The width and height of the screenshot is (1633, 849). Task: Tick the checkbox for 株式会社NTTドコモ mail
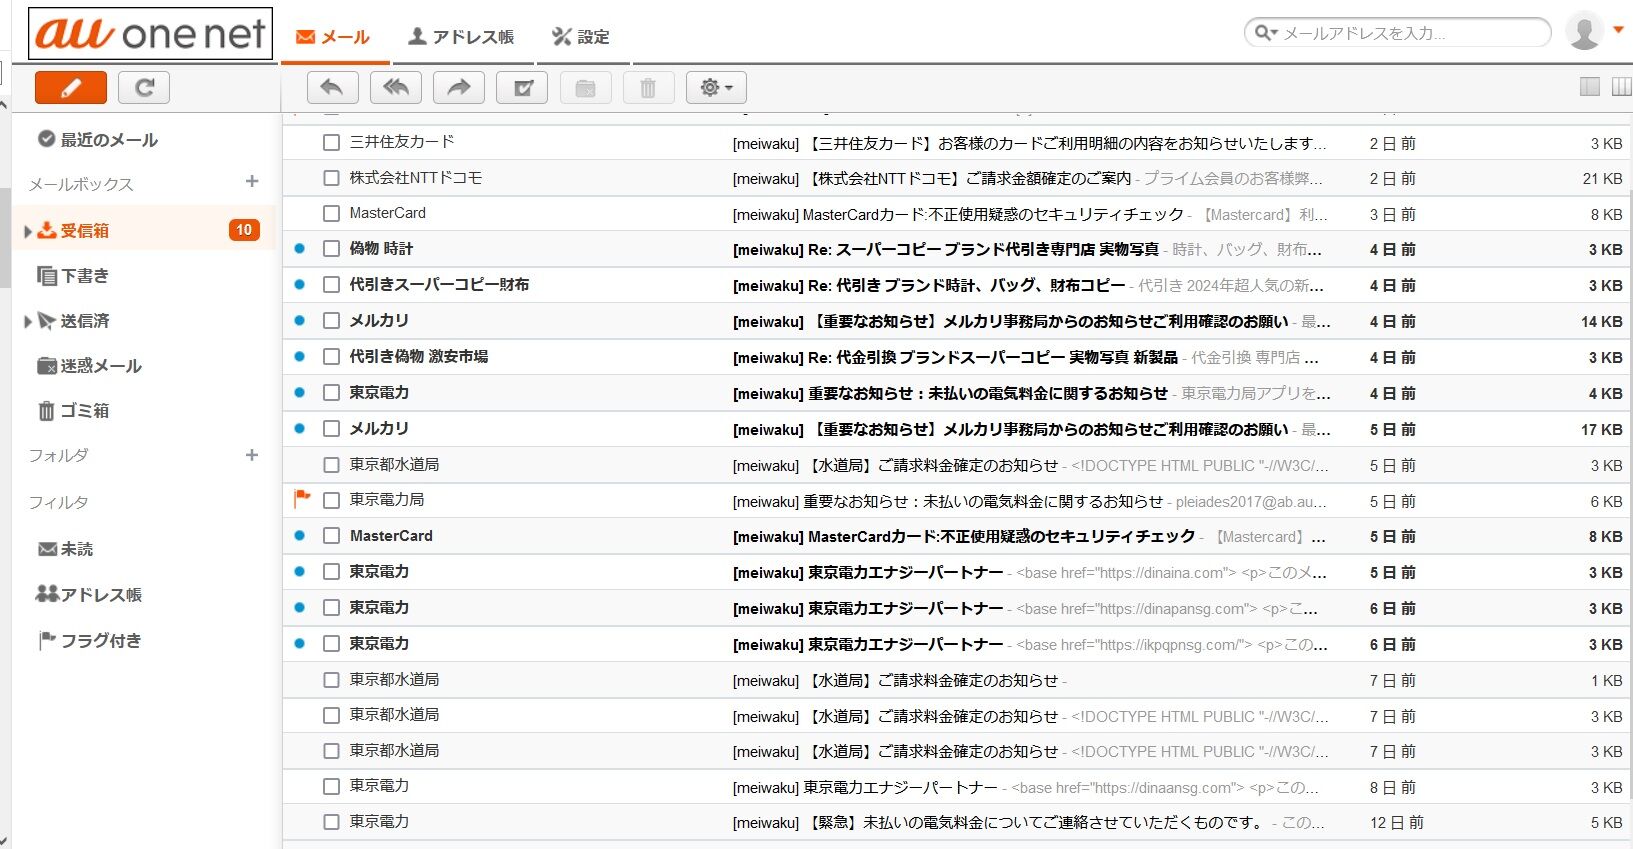tap(332, 178)
